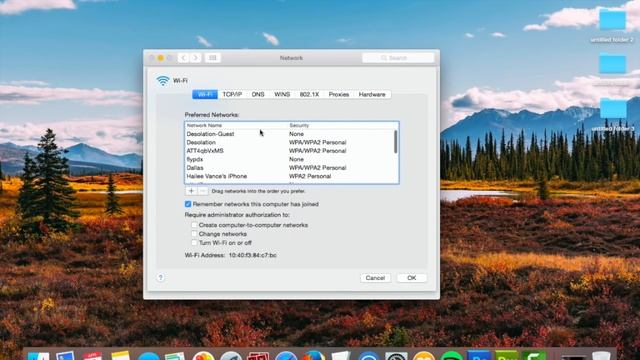640x360 pixels.
Task: Click the Search field in Network window
Action: tap(398, 58)
